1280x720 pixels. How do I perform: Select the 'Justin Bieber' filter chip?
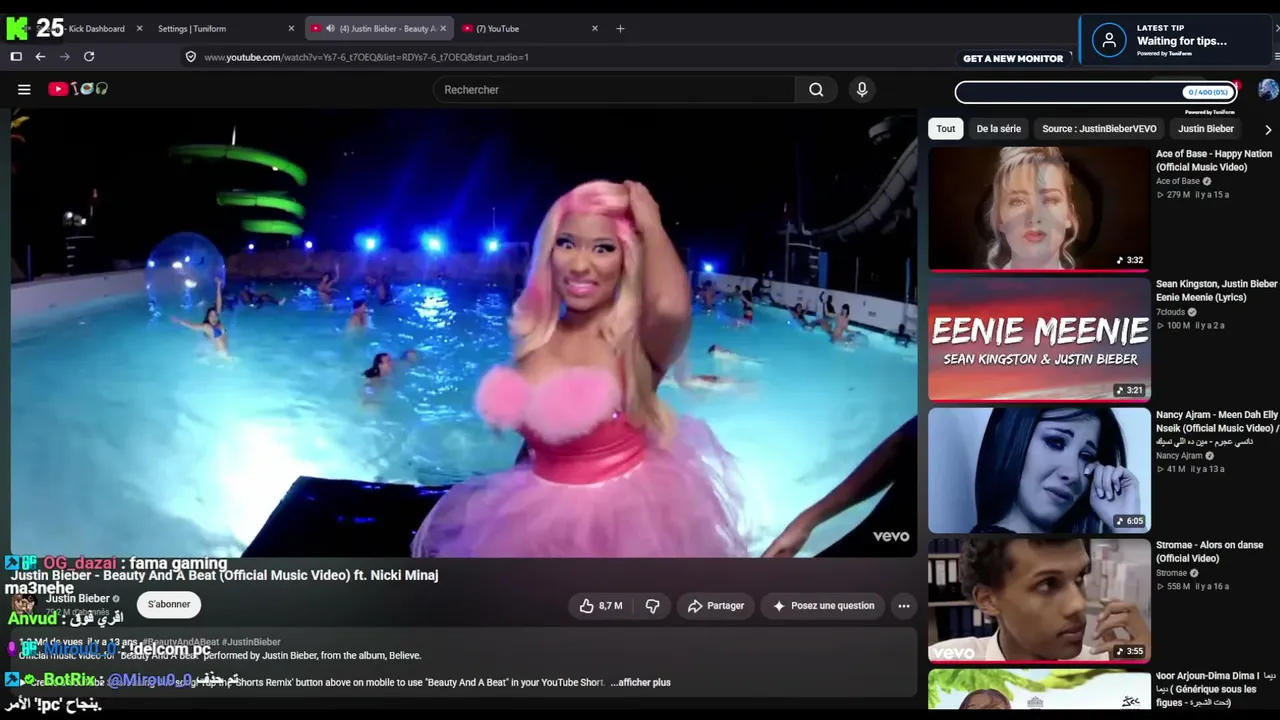tap(1206, 128)
